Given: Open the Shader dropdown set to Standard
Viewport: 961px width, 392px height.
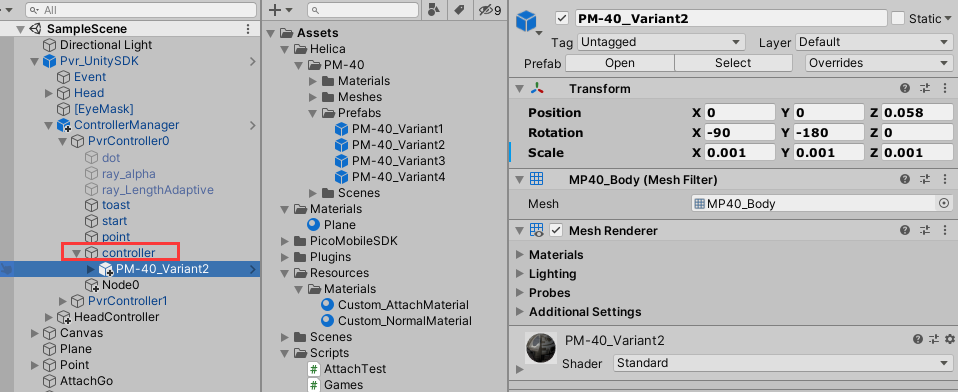Looking at the screenshot, I should click(x=783, y=363).
